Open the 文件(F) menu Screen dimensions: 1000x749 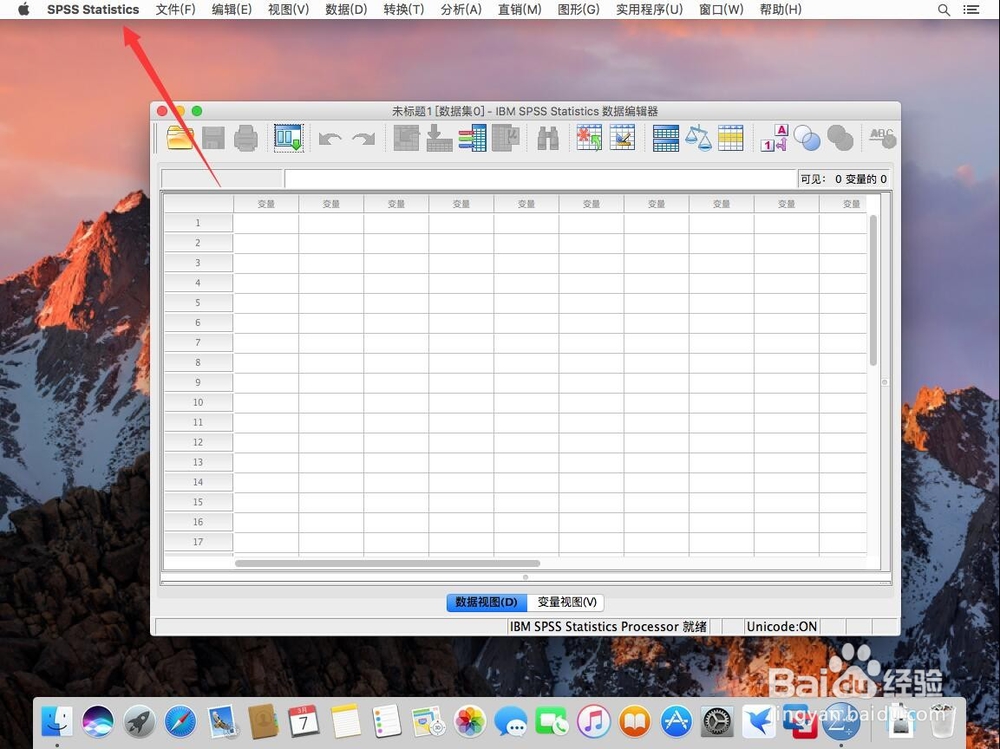(175, 10)
